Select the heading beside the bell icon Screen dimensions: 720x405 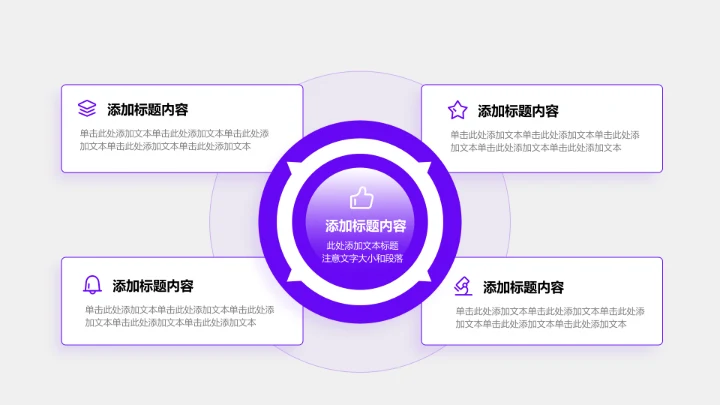[x=153, y=286]
